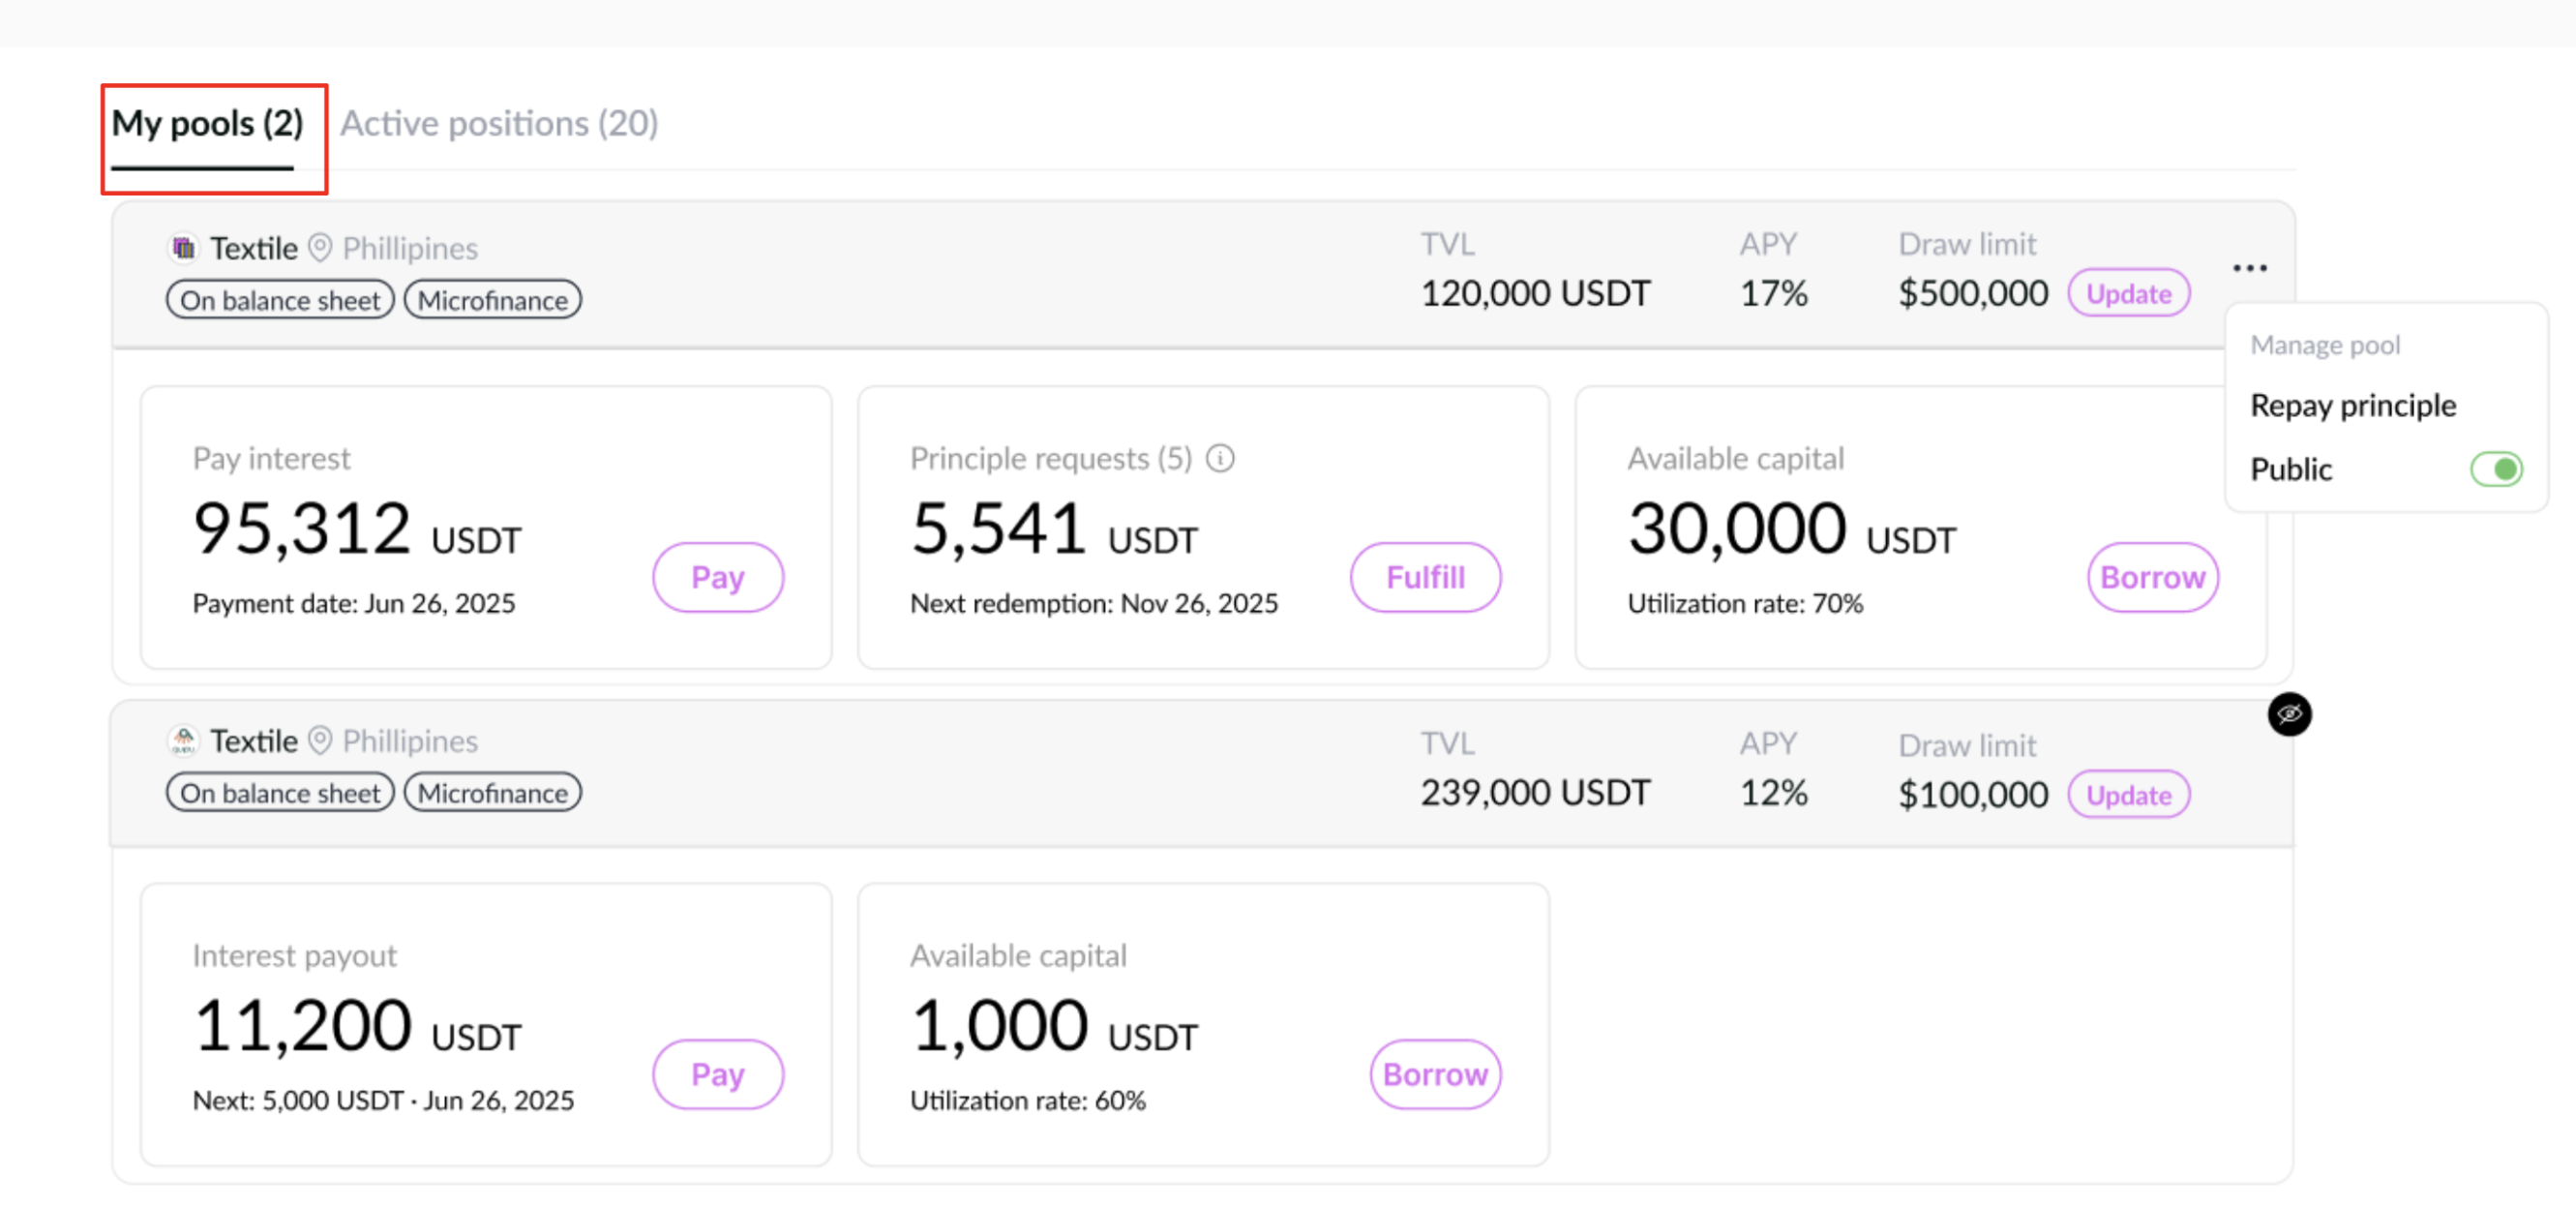The height and width of the screenshot is (1208, 2576).
Task: Fulfill the principle requests
Action: [x=1424, y=577]
